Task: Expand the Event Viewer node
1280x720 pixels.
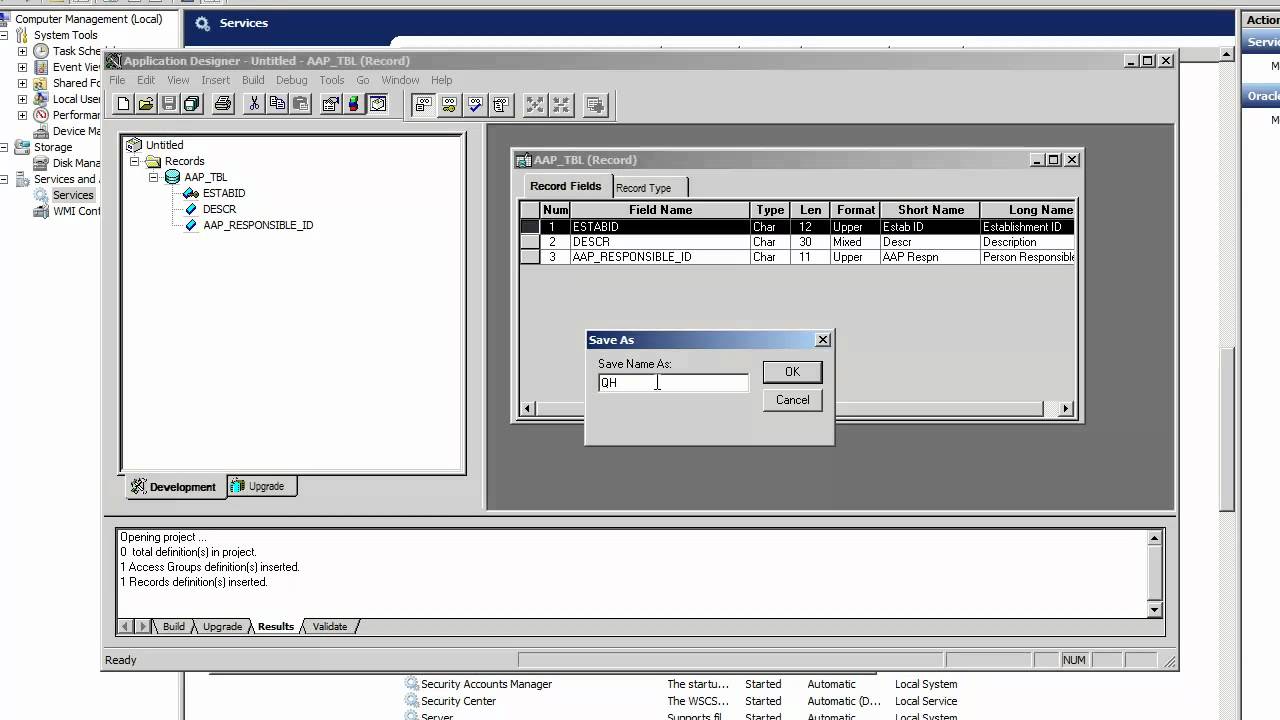Action: pyautogui.click(x=22, y=67)
